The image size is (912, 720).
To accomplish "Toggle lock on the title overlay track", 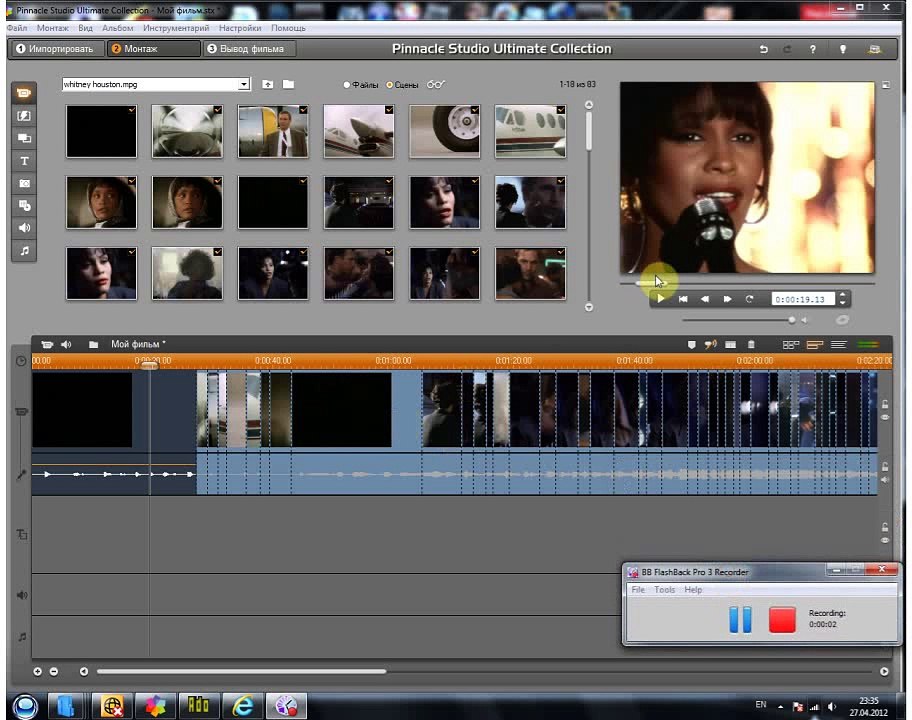I will (x=885, y=527).
